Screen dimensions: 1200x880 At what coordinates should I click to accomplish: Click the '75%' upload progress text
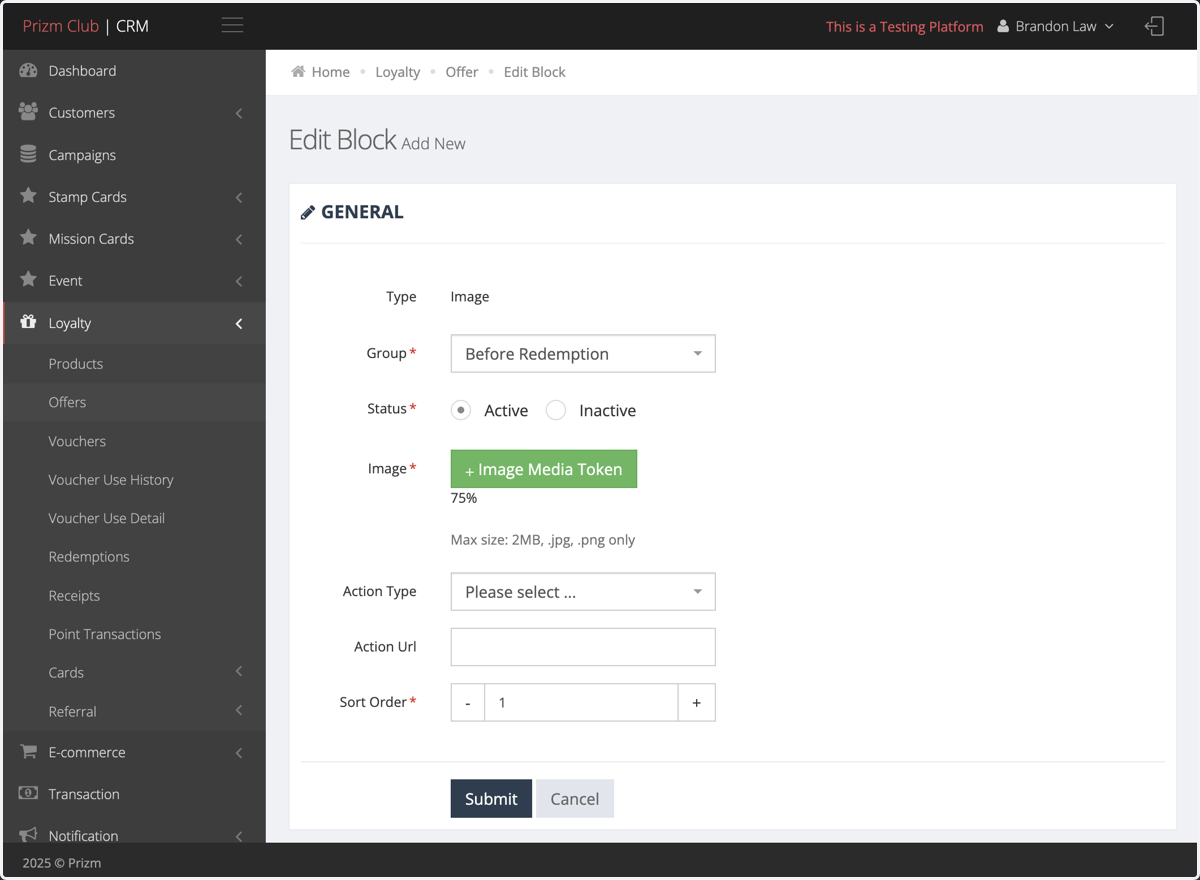(x=464, y=498)
